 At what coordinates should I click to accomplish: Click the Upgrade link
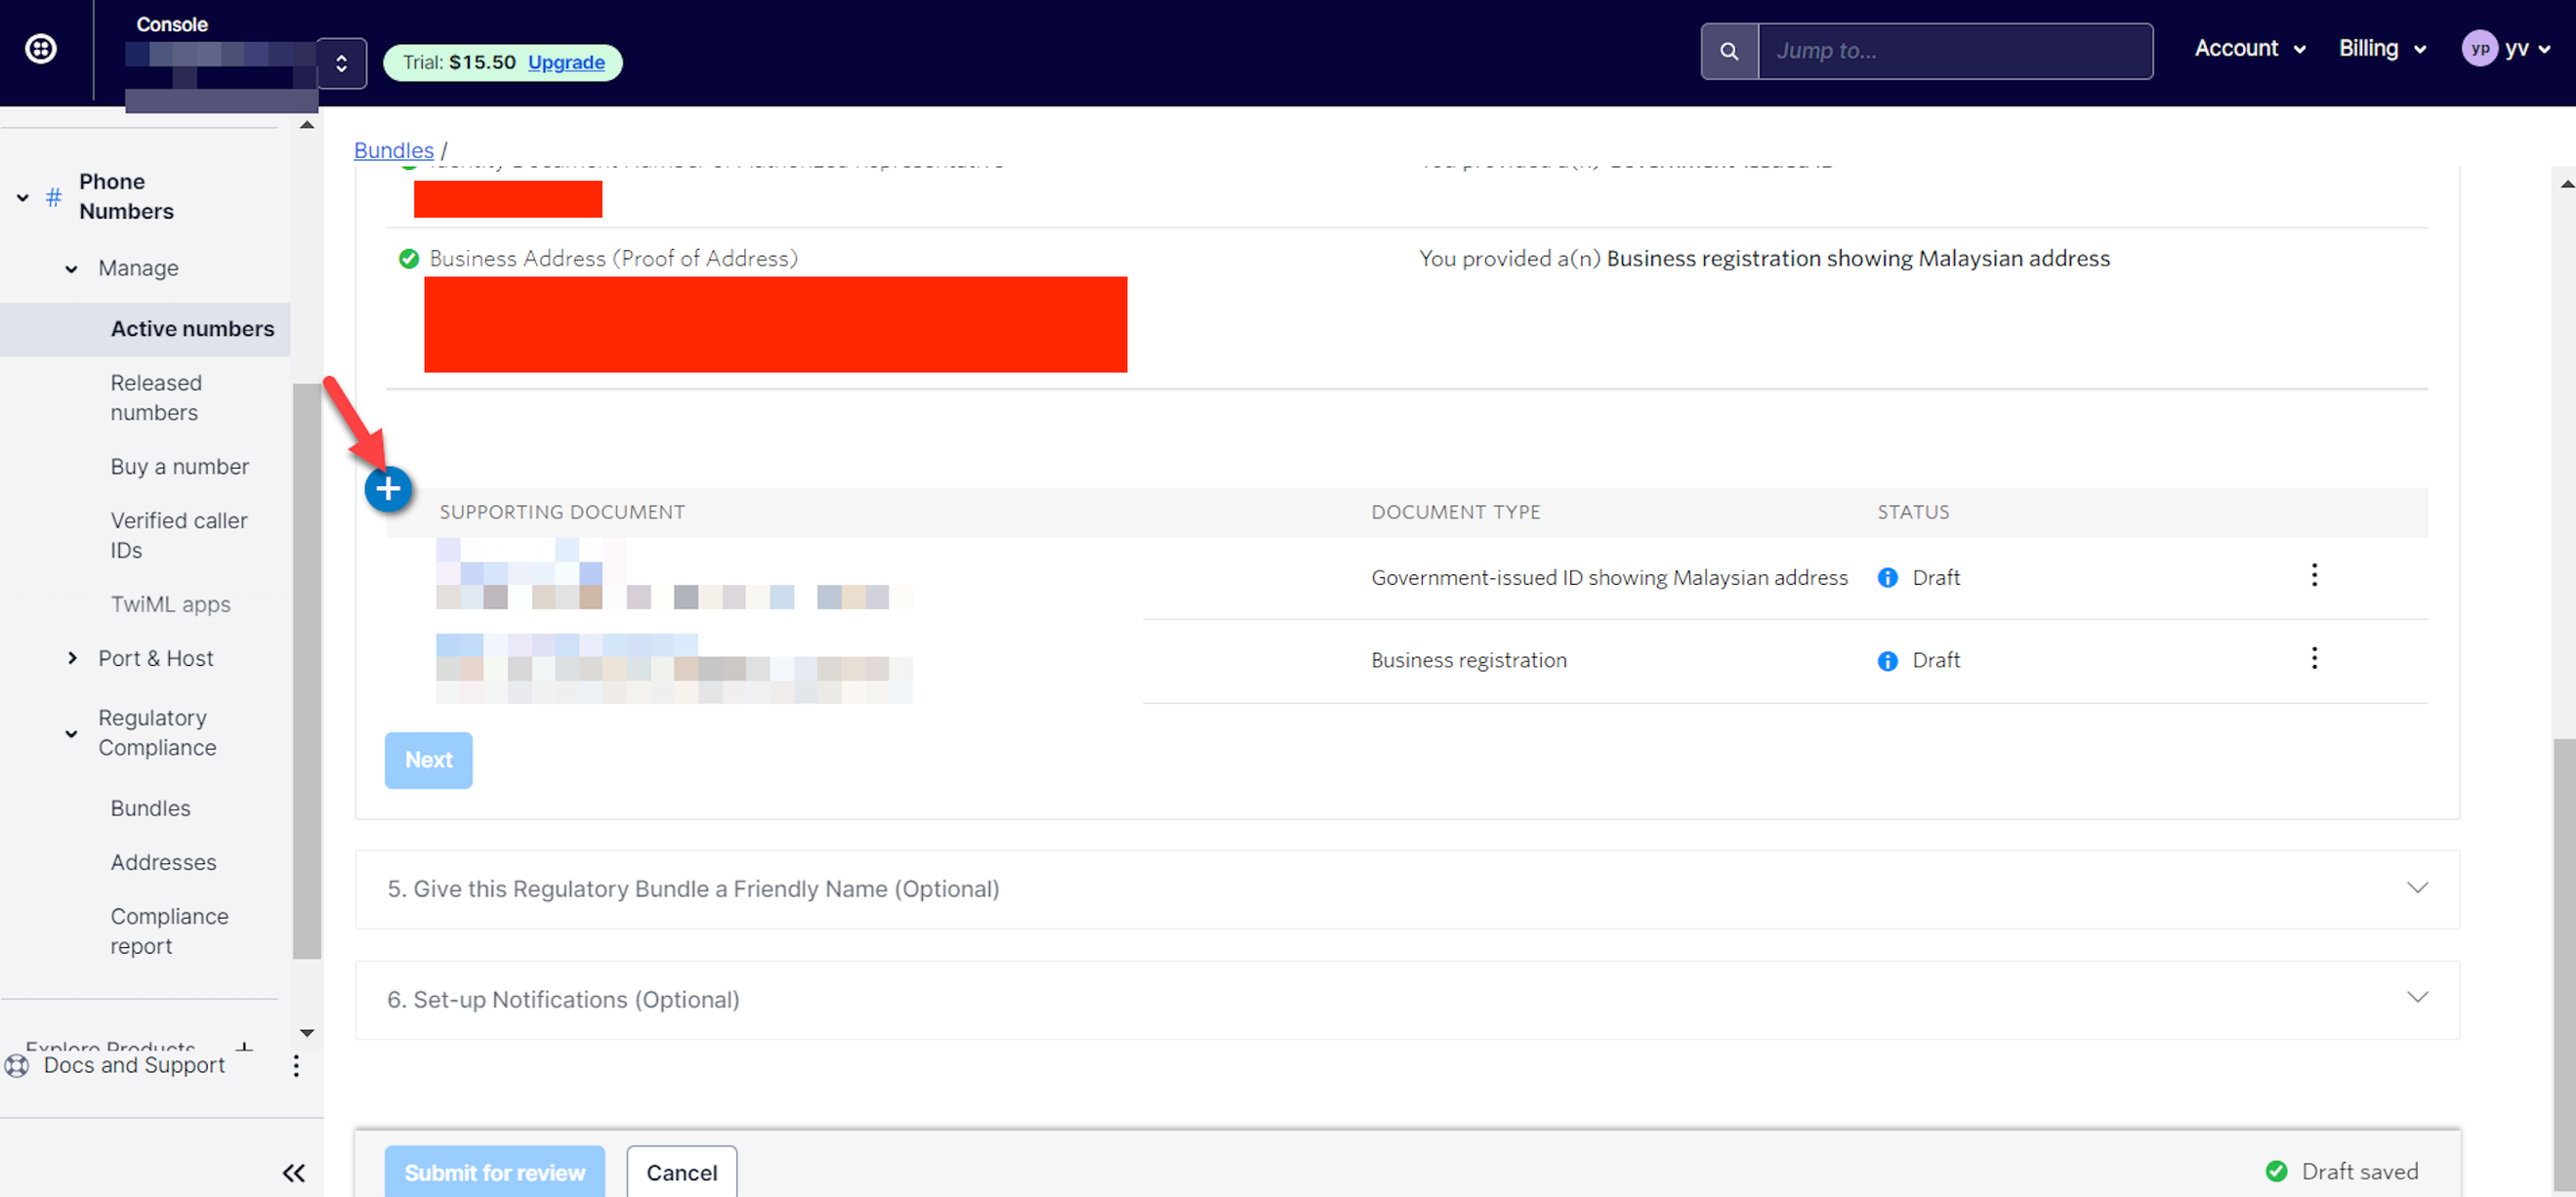pyautogui.click(x=566, y=62)
